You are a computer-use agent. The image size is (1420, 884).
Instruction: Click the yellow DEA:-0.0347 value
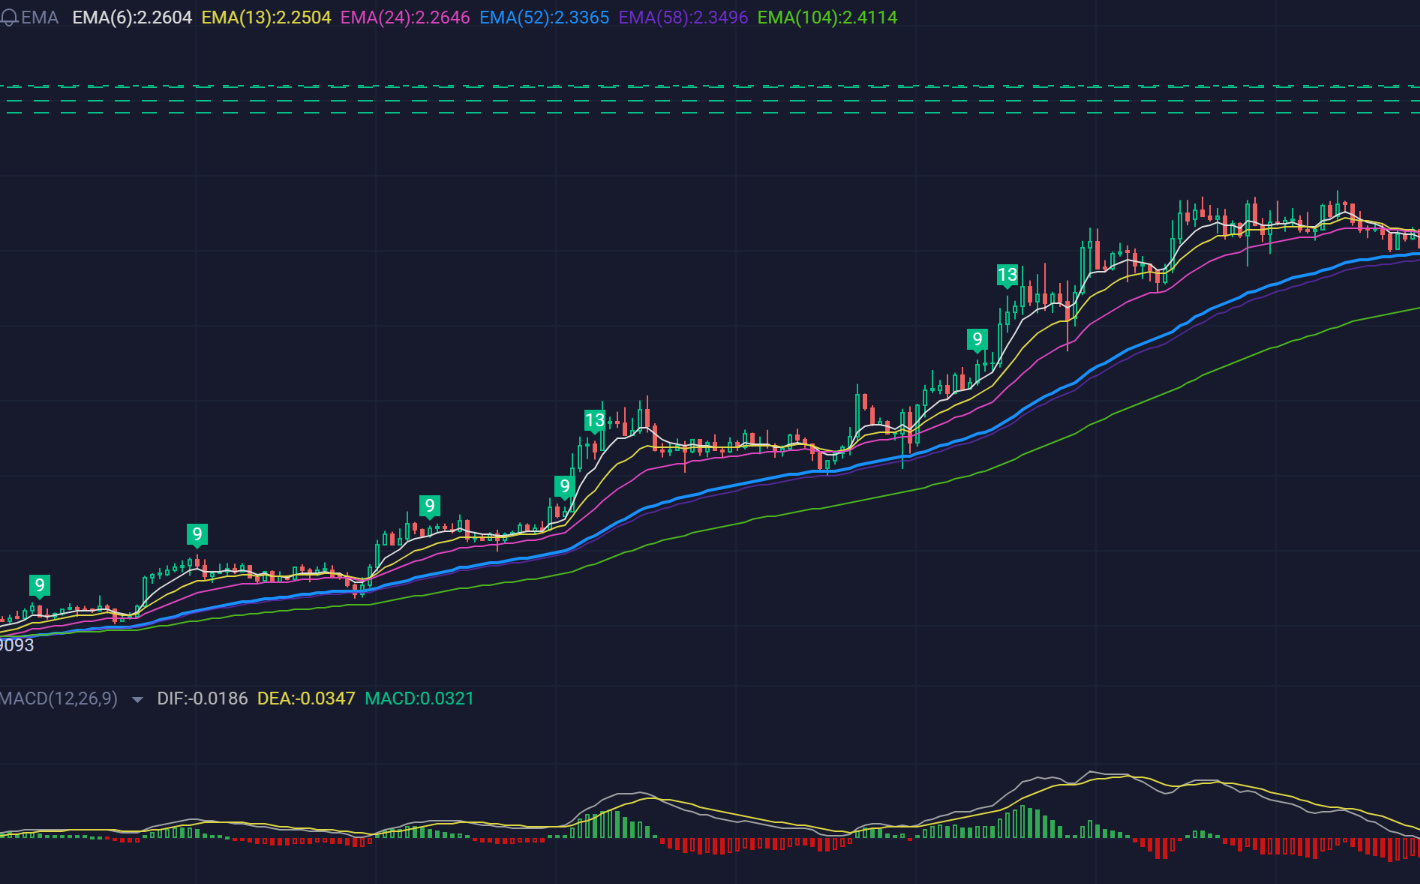click(x=306, y=699)
